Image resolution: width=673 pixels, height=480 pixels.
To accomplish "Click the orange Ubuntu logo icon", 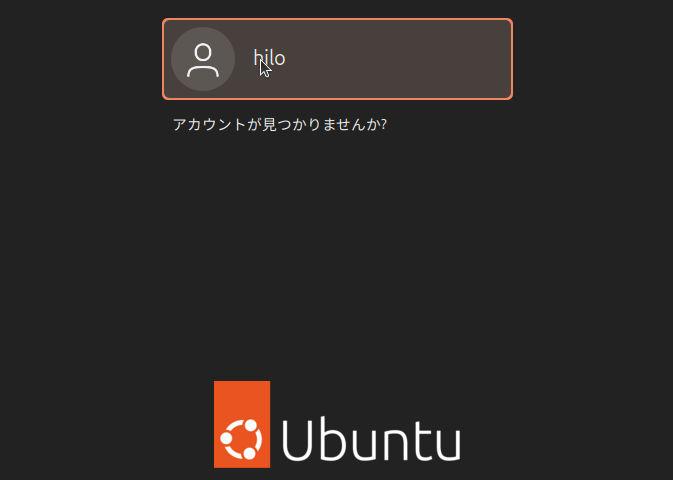I will point(242,425).
